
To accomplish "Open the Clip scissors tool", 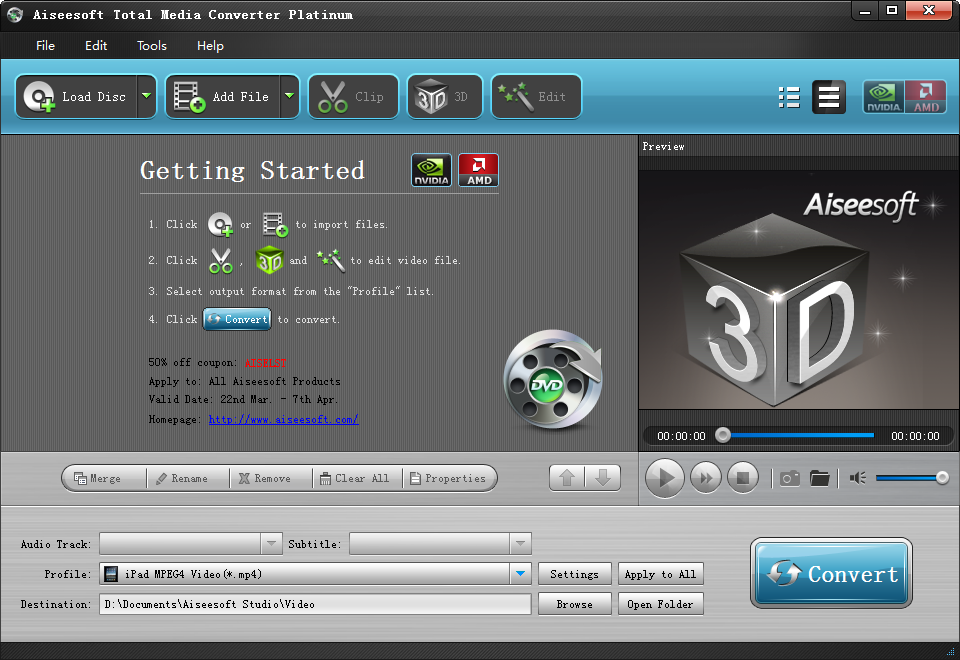I will click(353, 97).
